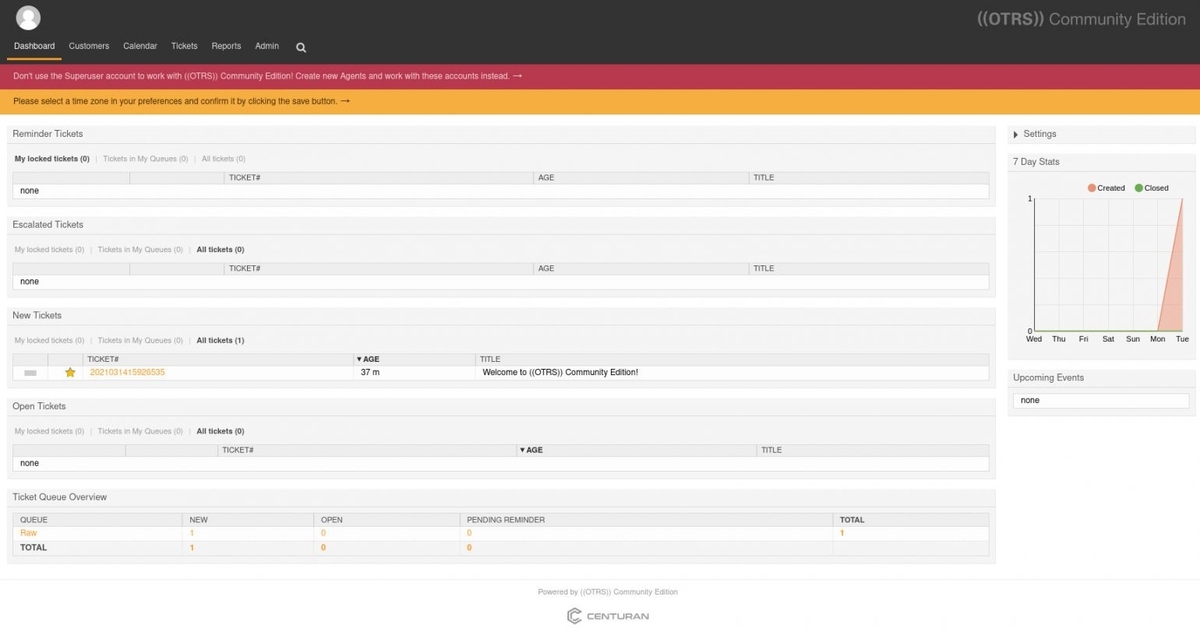This screenshot has width=1200, height=642.
Task: Select My locked tickets filter in New Tickets
Action: tap(48, 340)
